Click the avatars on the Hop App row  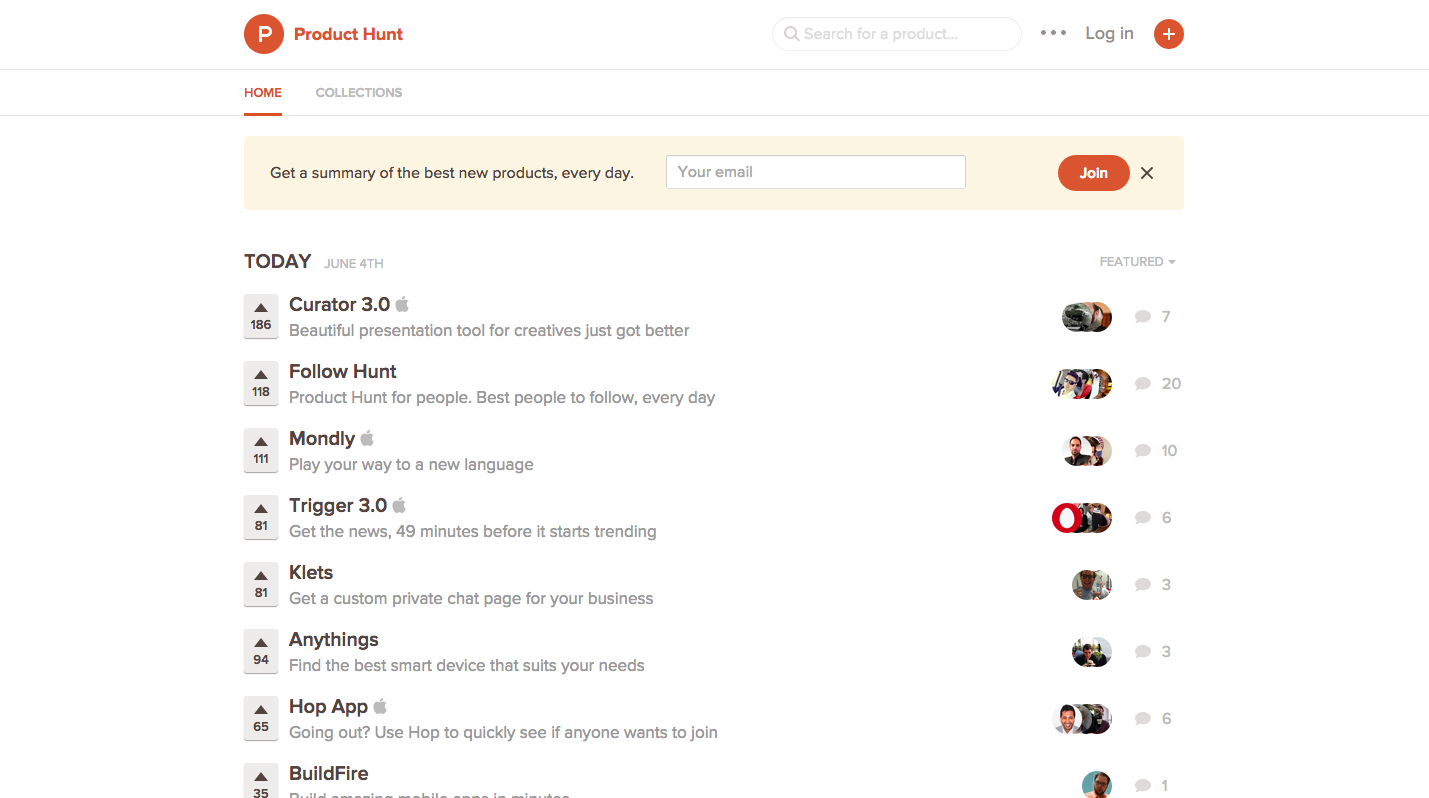pos(1082,719)
